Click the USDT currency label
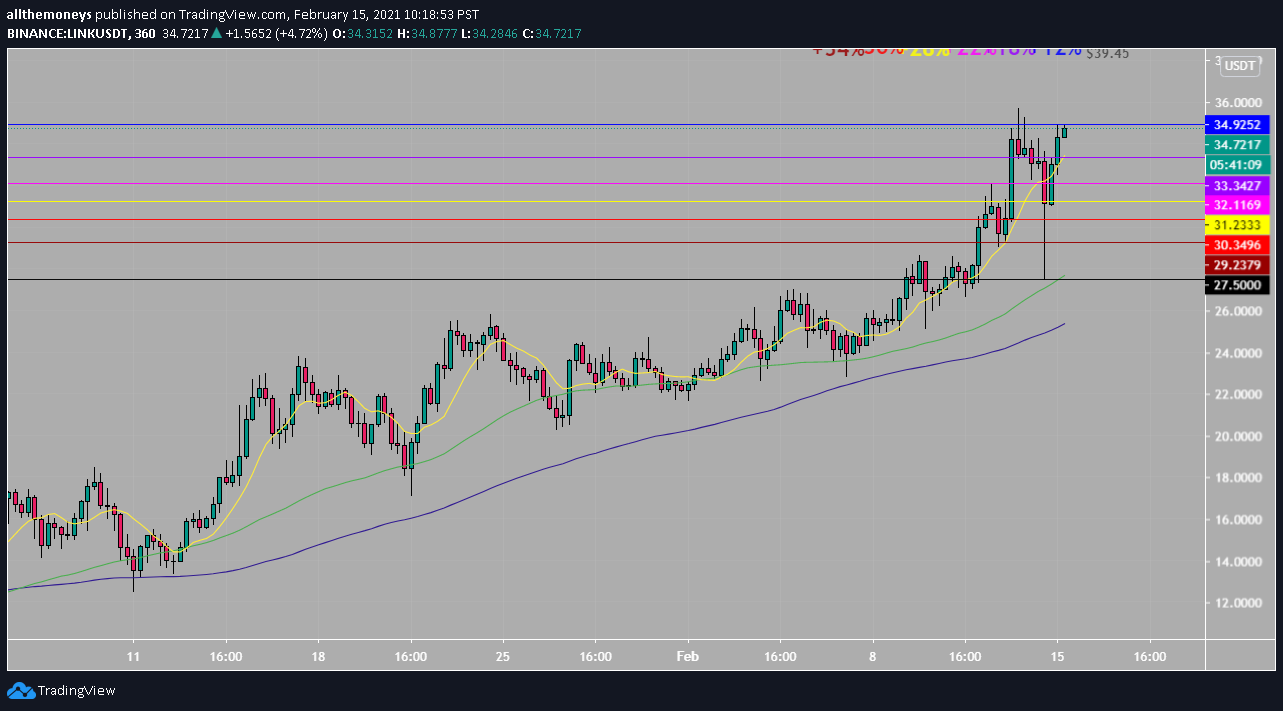Screen dimensions: 1283x711 1240,66
